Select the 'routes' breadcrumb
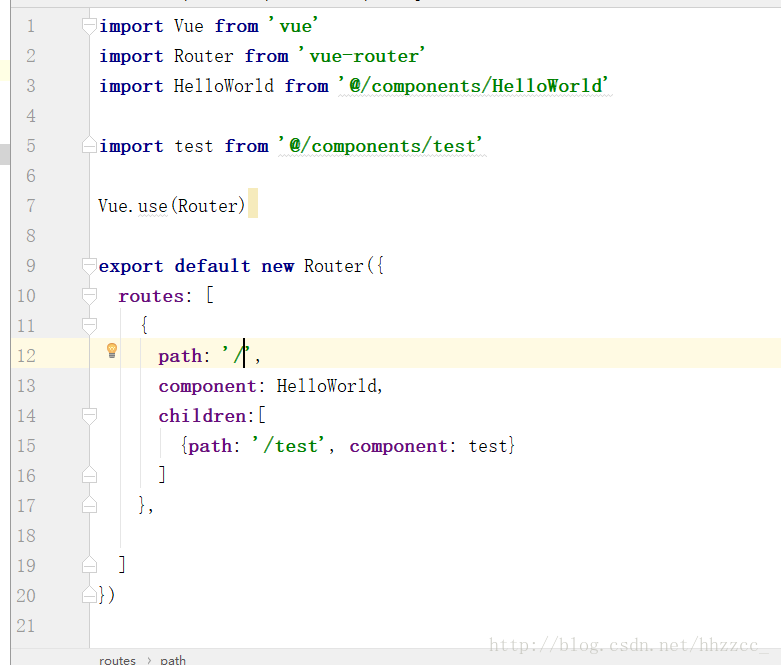 point(118,660)
